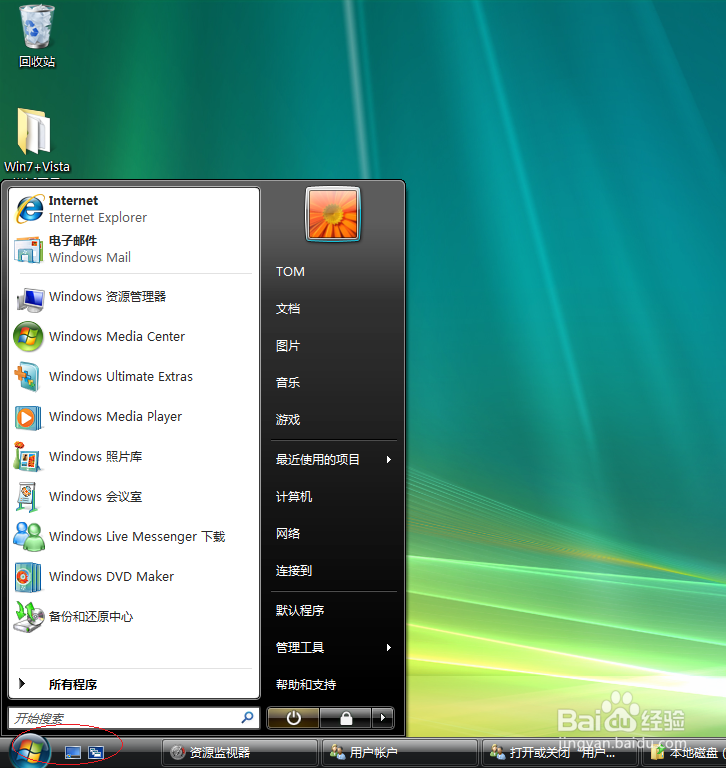Viewport: 726px width, 768px height.
Task: Open 文档 from the right pane
Action: [288, 309]
